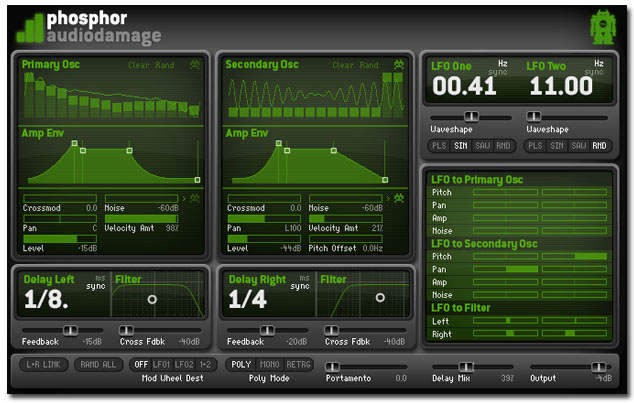Click LFO One rate value 00.41

465,86
